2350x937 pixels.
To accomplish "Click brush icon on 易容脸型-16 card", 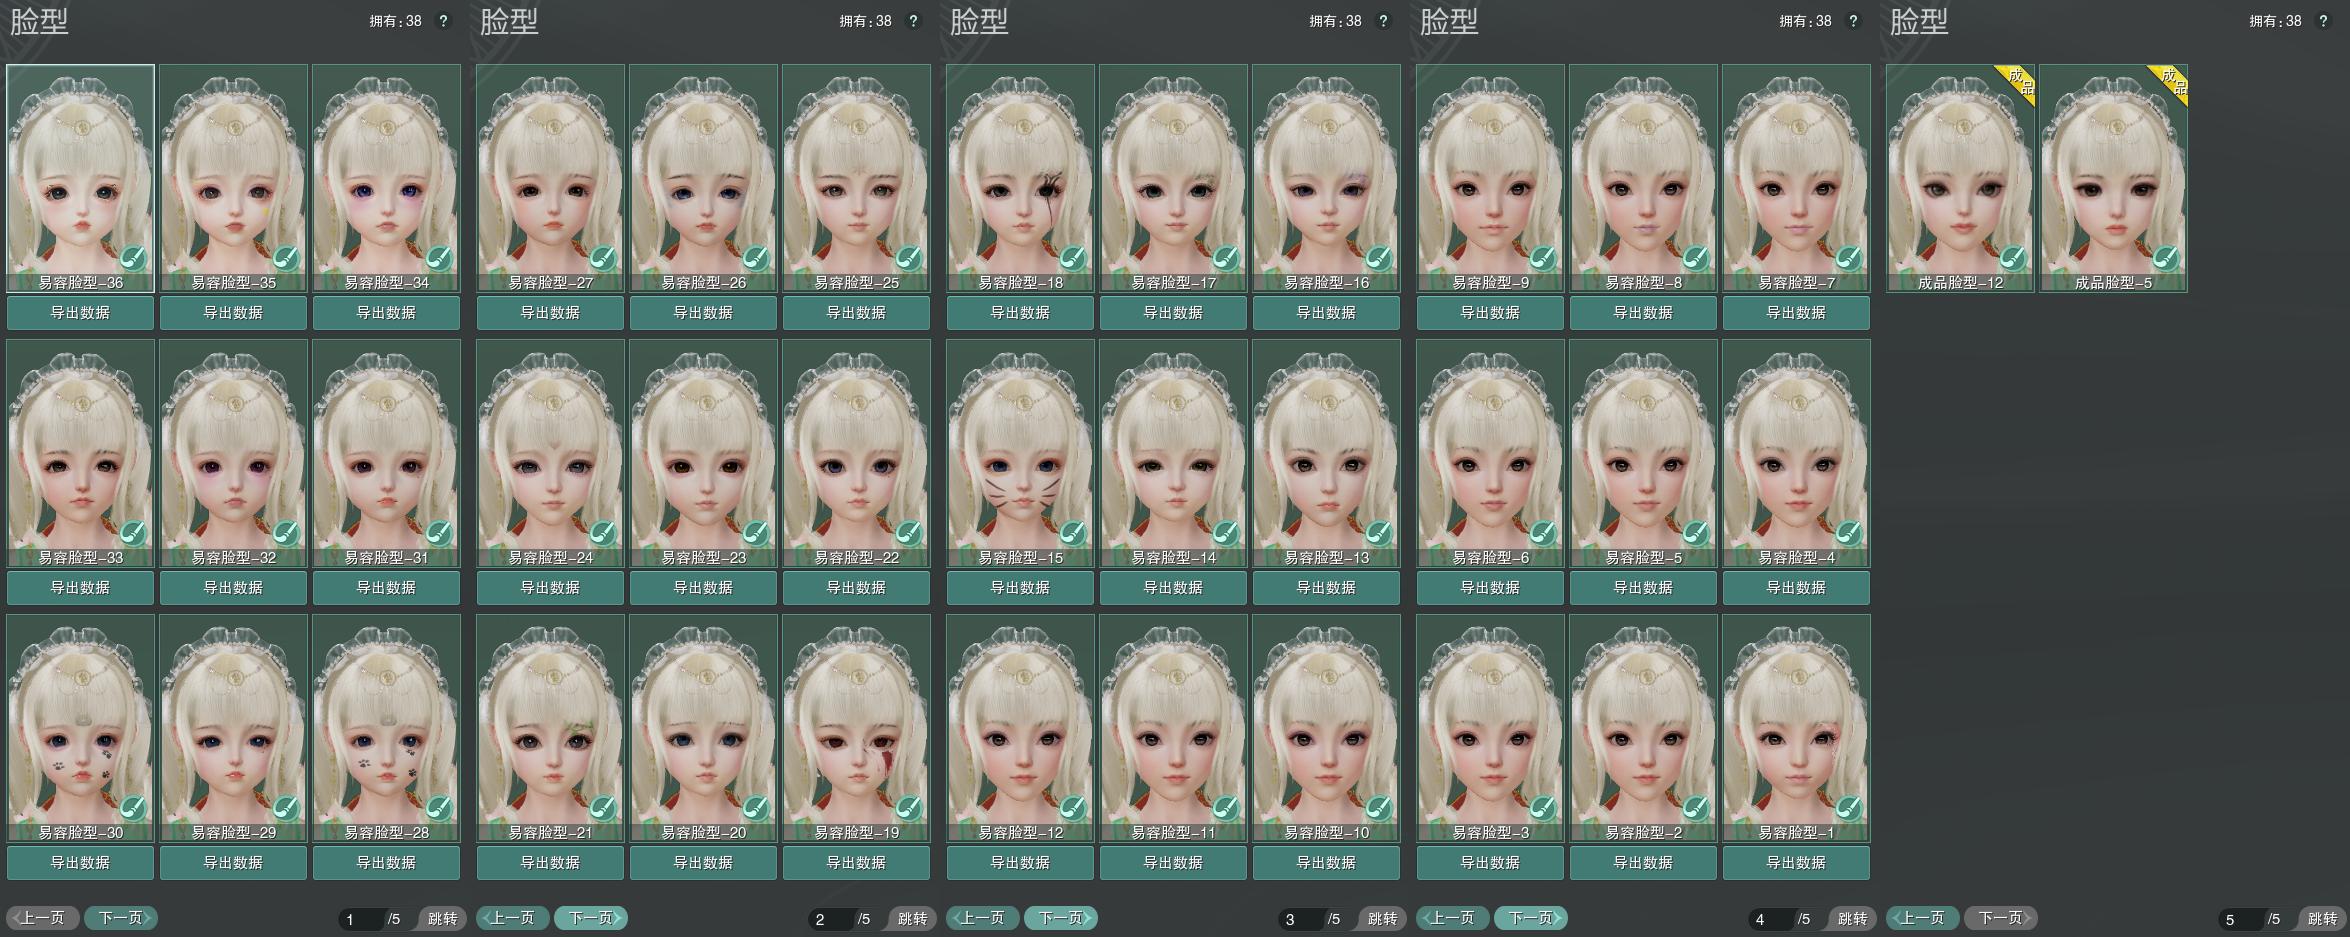I will (1379, 259).
